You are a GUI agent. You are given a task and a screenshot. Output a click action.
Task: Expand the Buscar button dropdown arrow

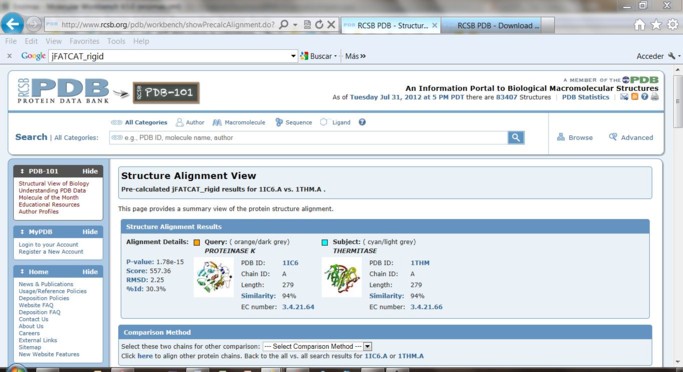(x=335, y=56)
